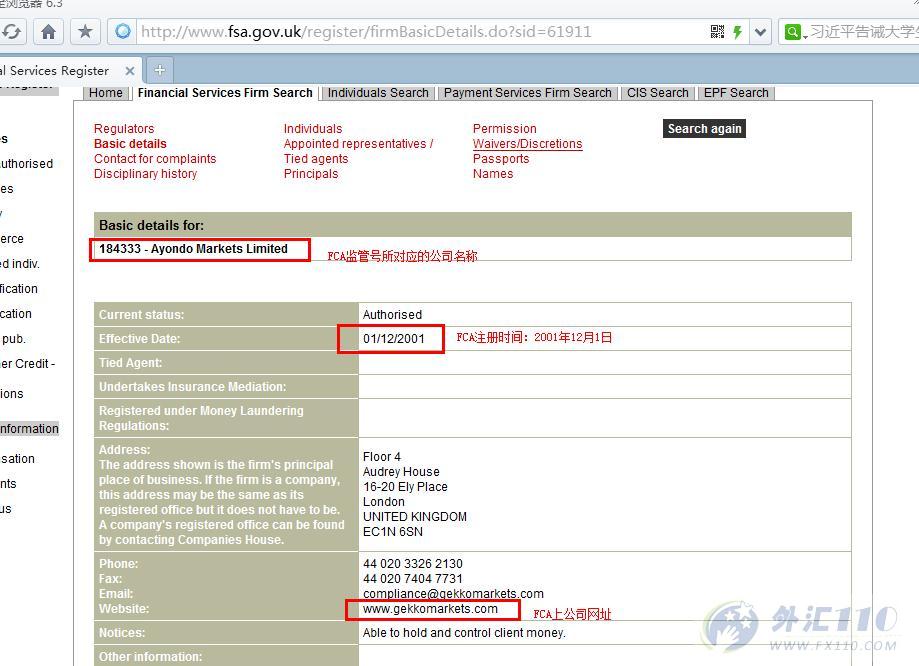Click the green lightning speed-mode icon

tap(737, 32)
